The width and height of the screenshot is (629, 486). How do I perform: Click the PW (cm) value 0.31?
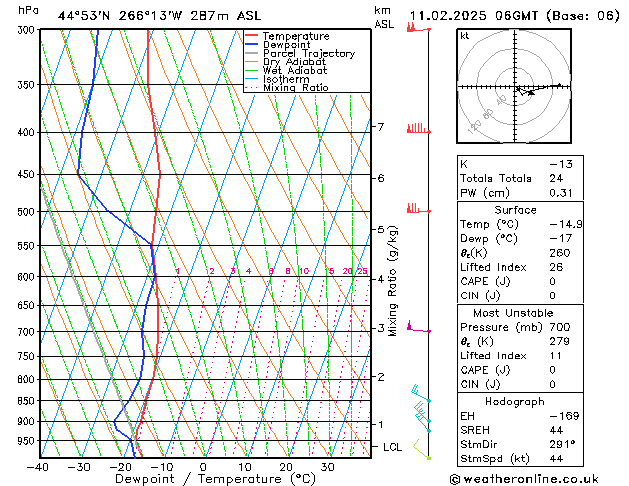point(561,193)
